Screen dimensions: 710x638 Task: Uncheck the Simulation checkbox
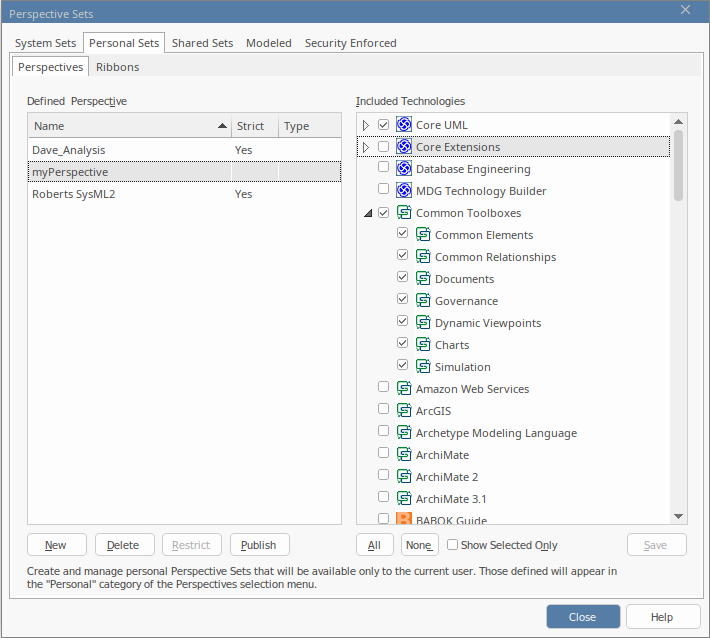tap(403, 366)
